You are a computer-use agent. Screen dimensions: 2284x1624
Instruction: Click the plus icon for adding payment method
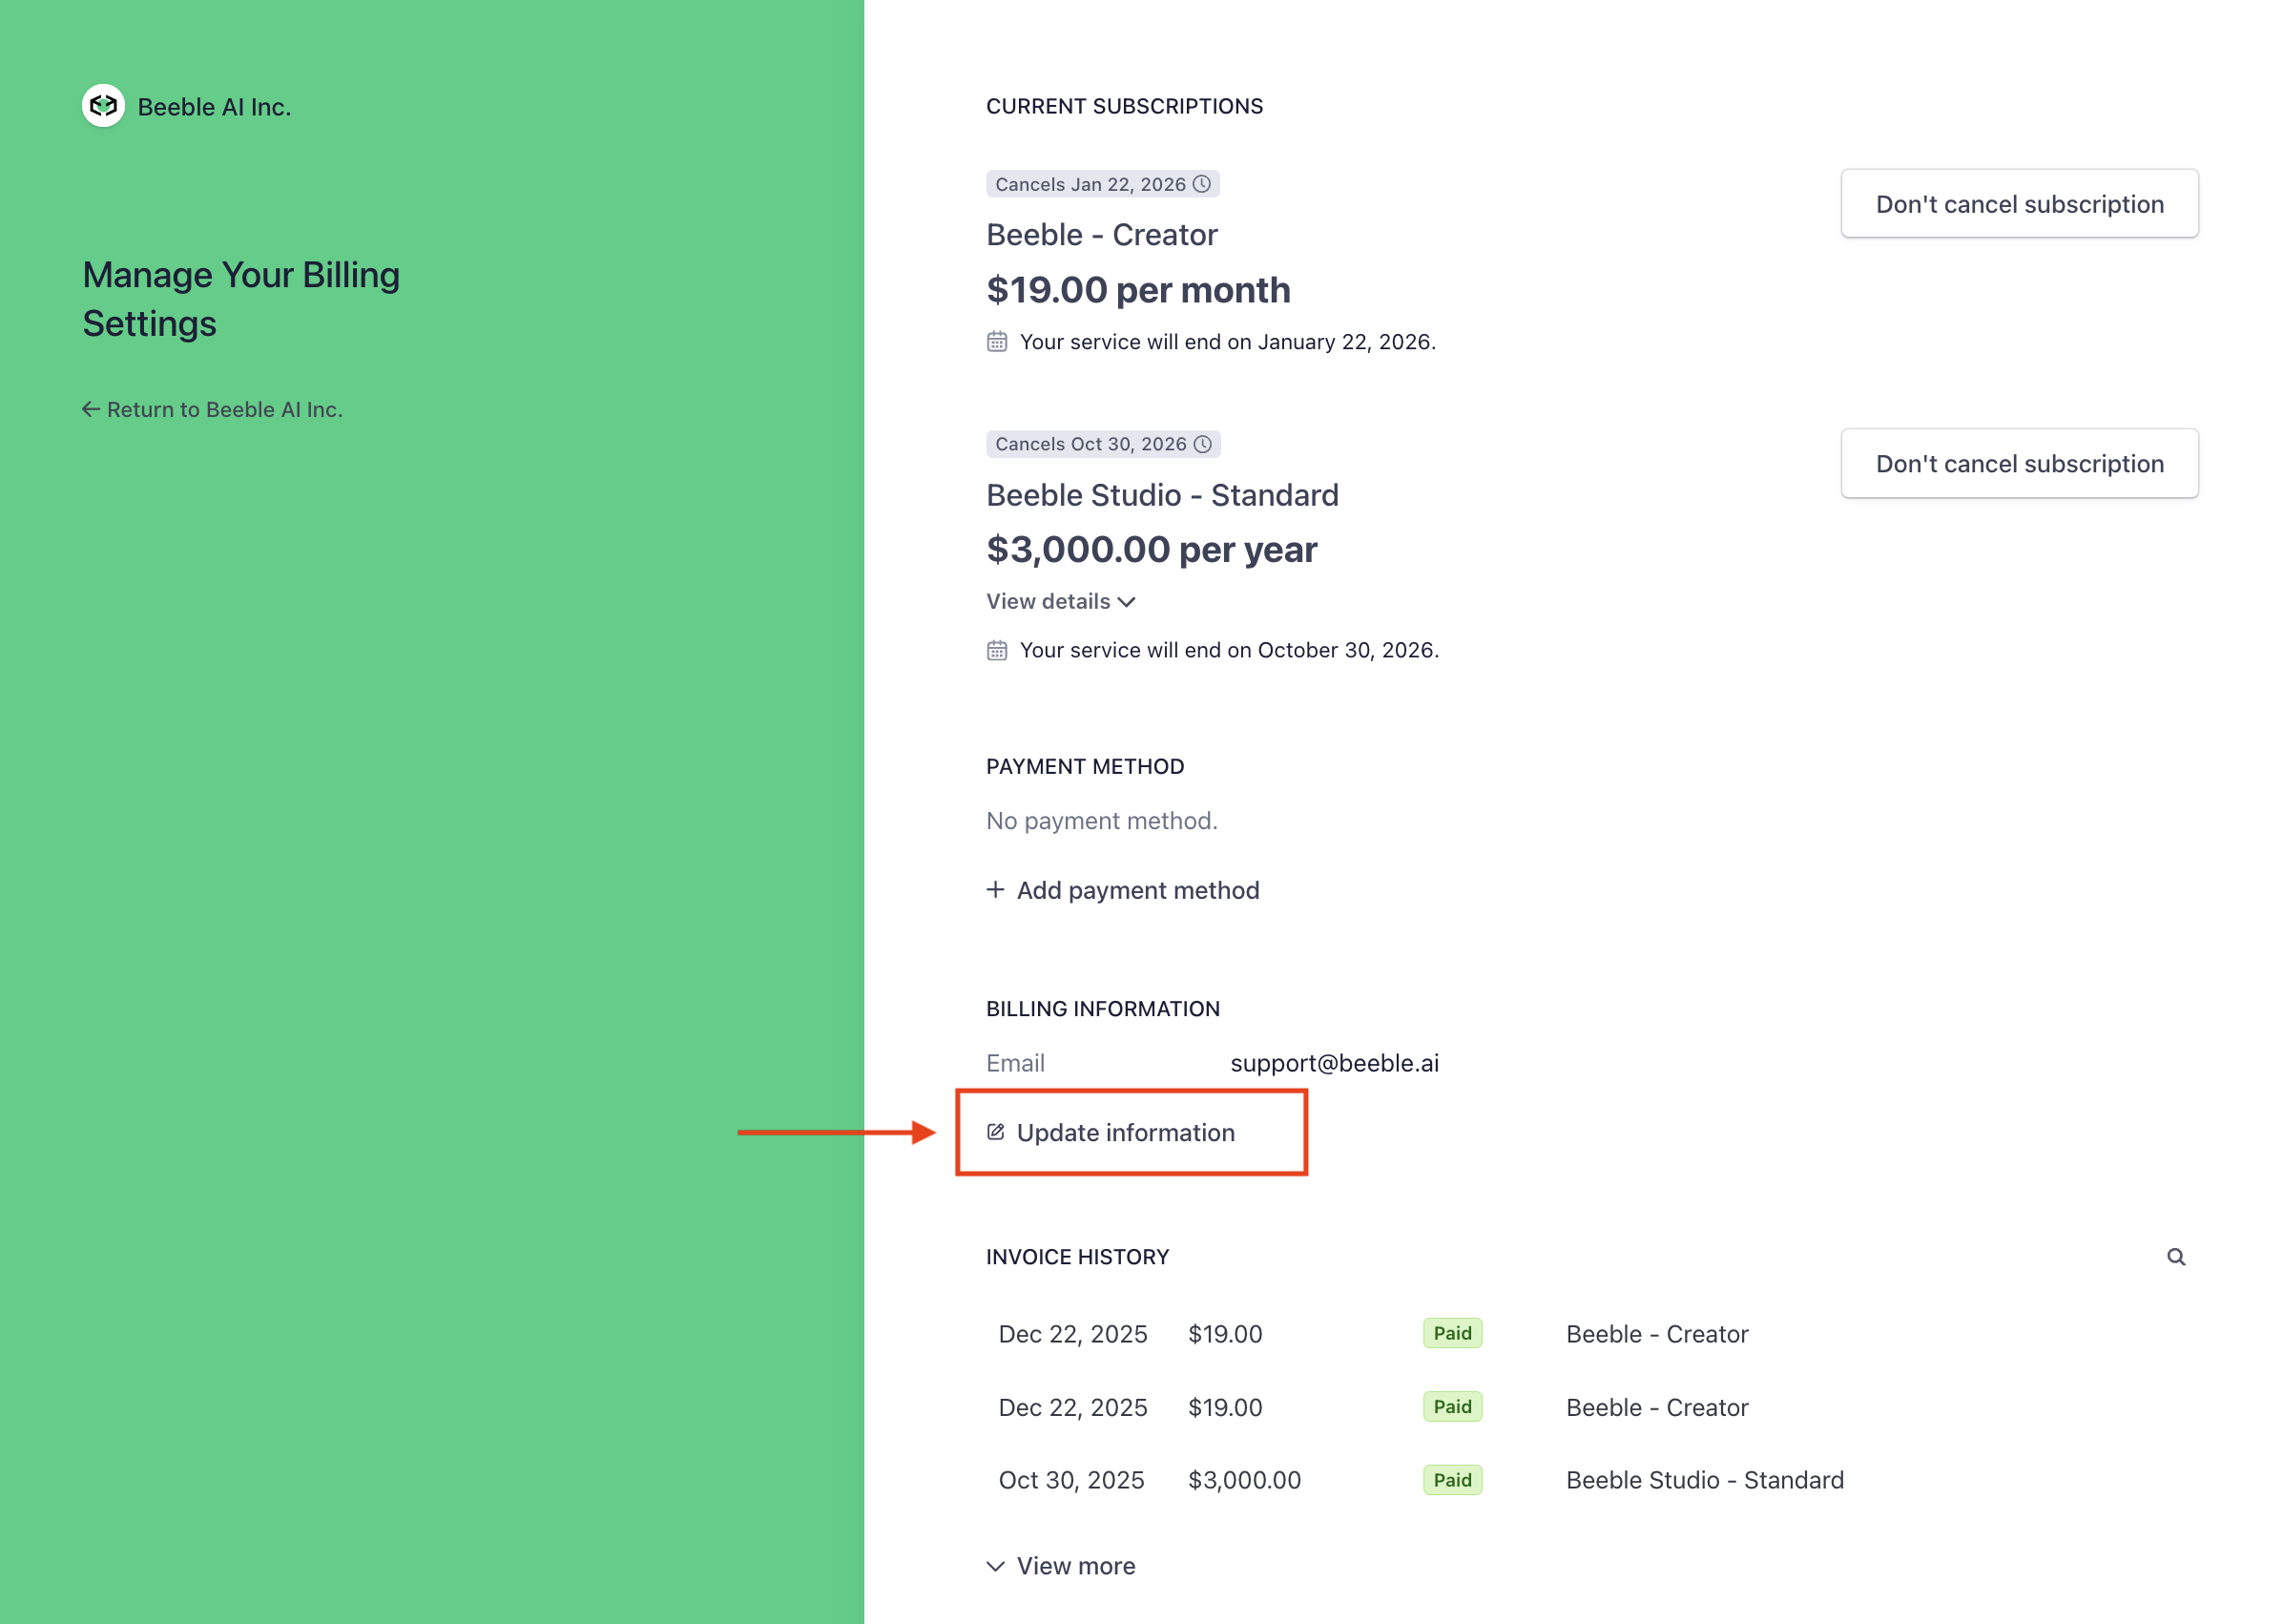(995, 889)
